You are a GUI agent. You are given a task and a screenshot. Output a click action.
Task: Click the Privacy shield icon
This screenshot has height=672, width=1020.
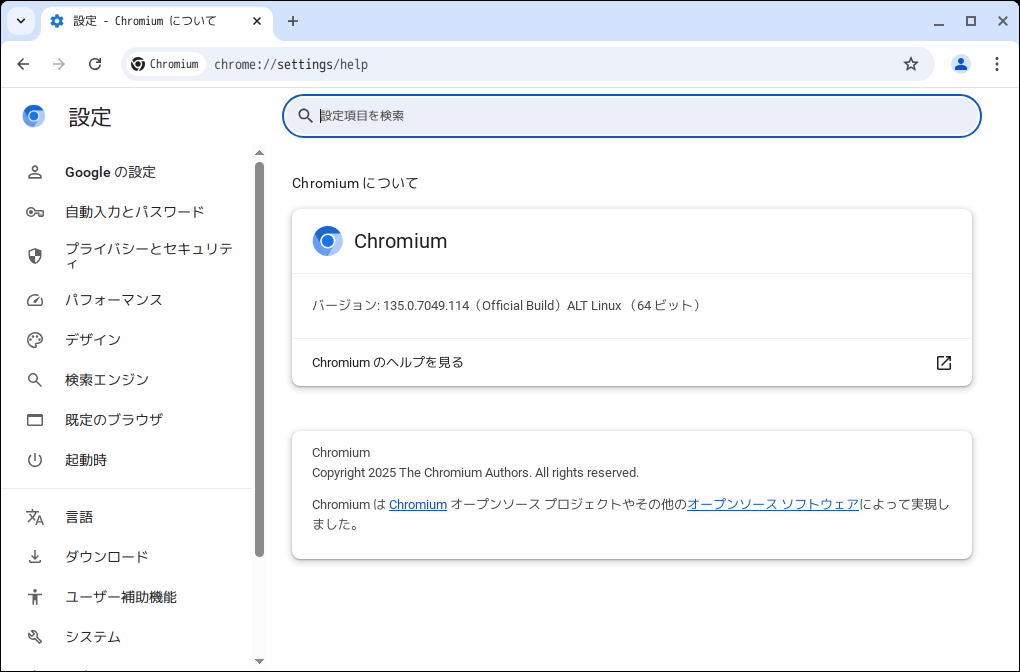point(35,256)
